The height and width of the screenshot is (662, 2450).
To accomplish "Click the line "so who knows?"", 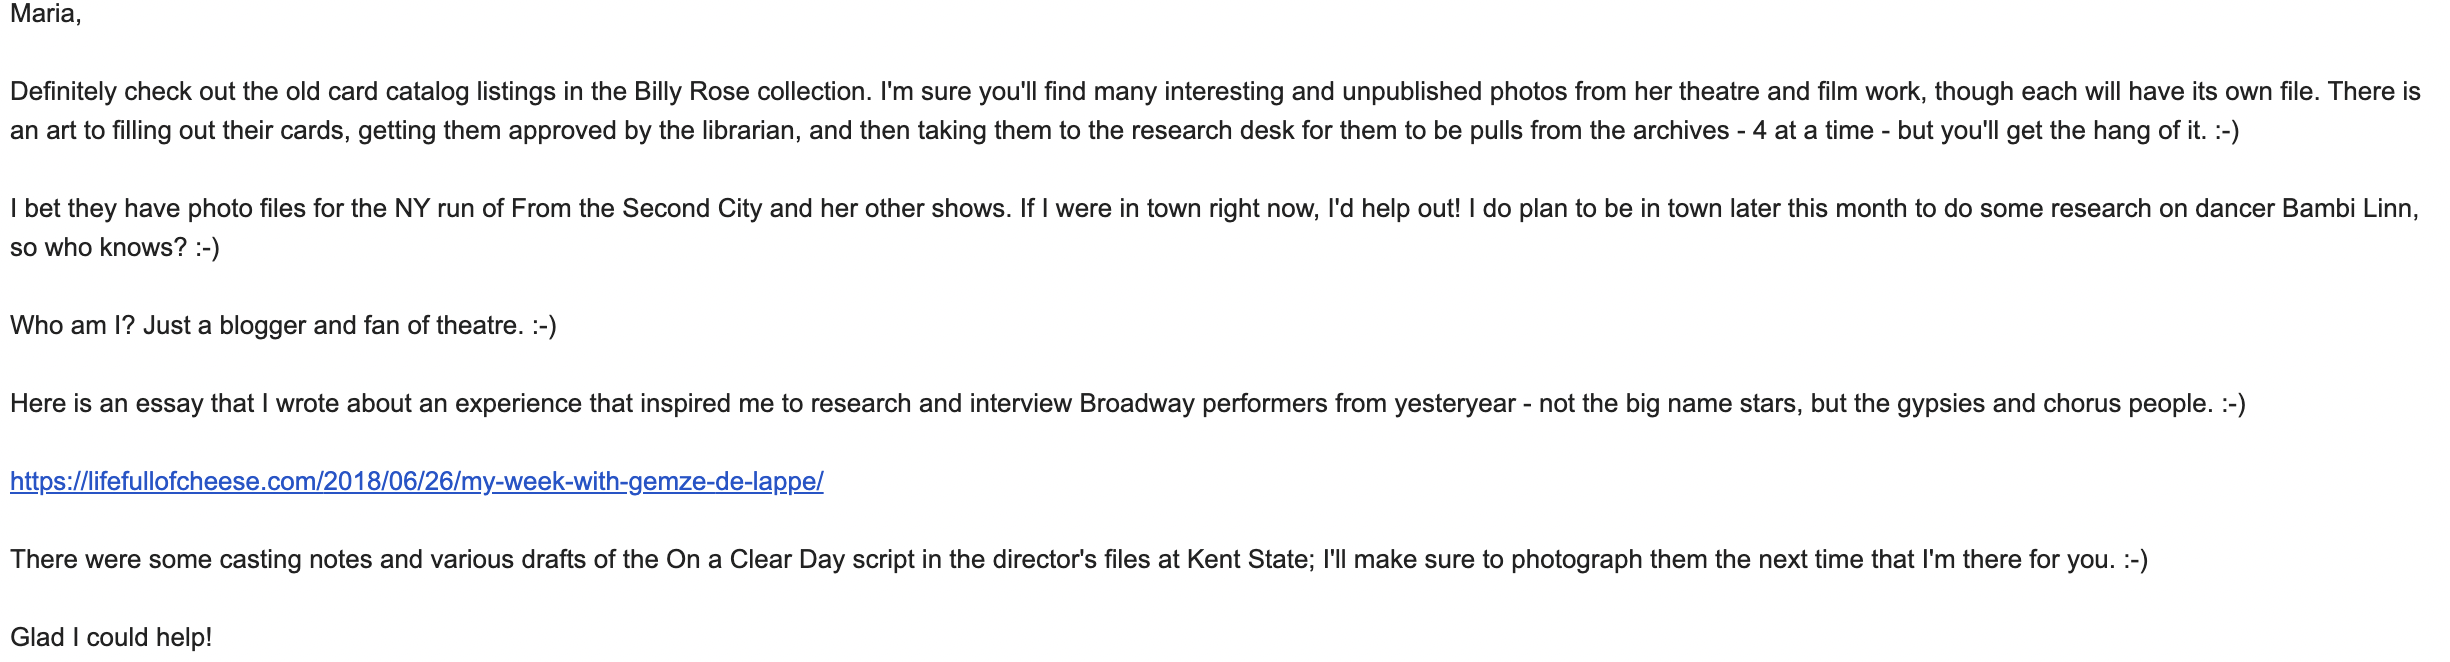I will 98,248.
